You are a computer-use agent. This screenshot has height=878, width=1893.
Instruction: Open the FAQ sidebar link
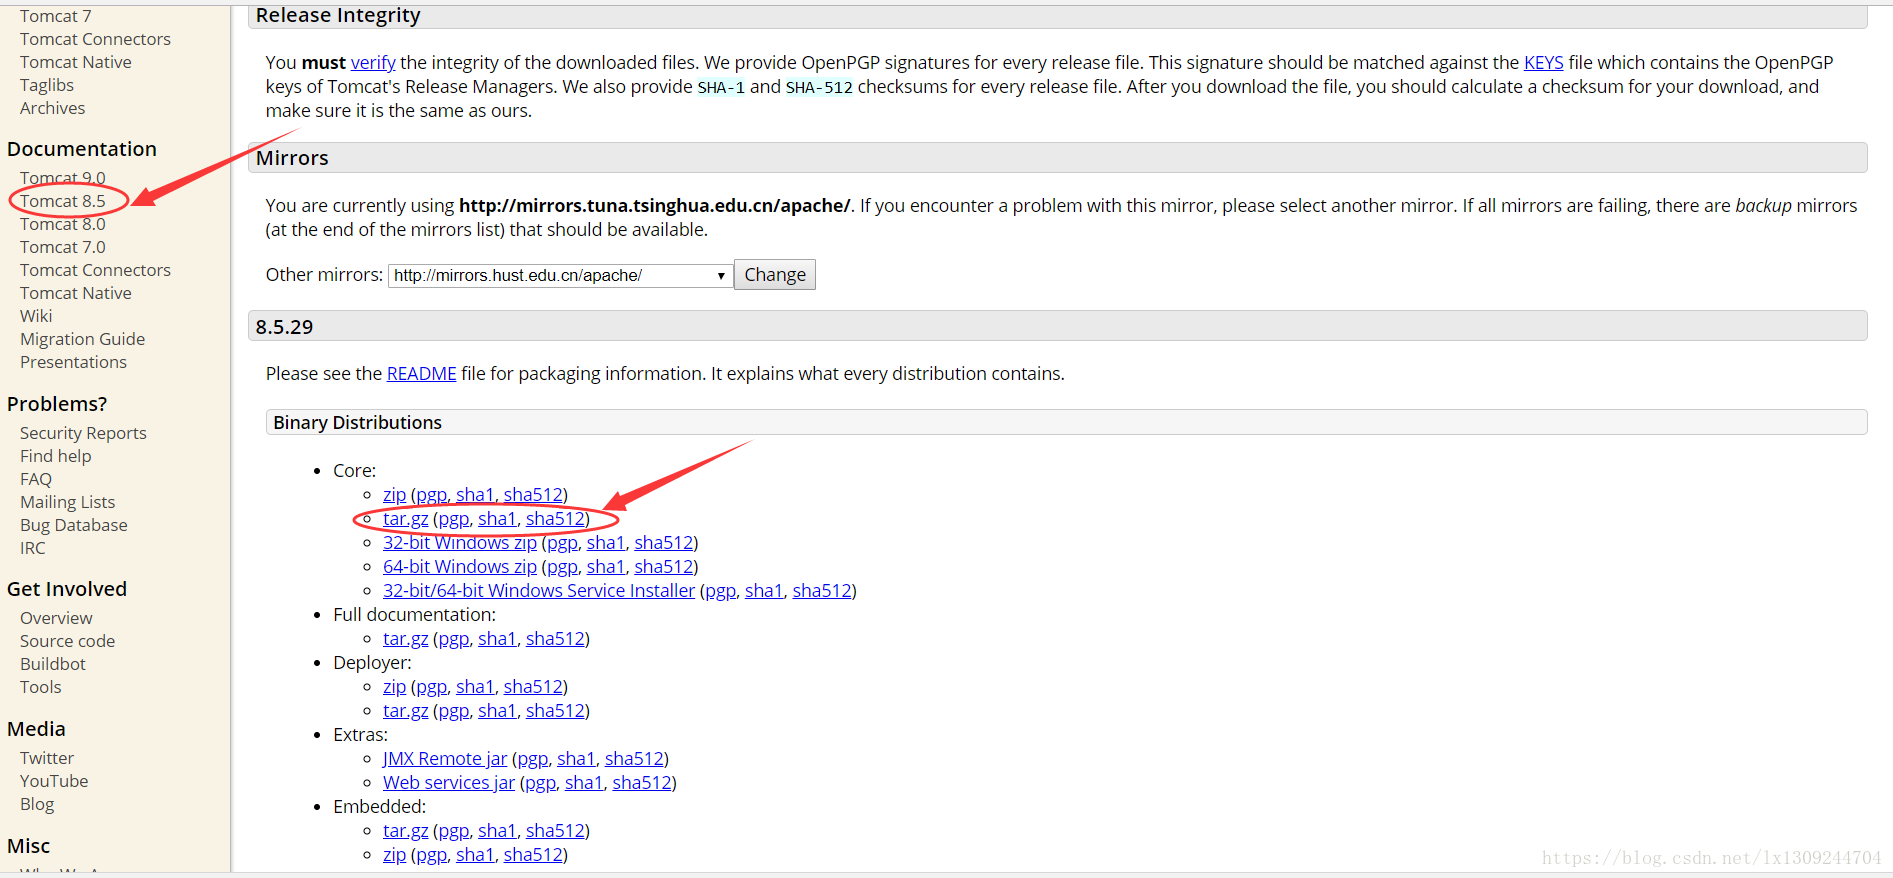pyautogui.click(x=35, y=479)
